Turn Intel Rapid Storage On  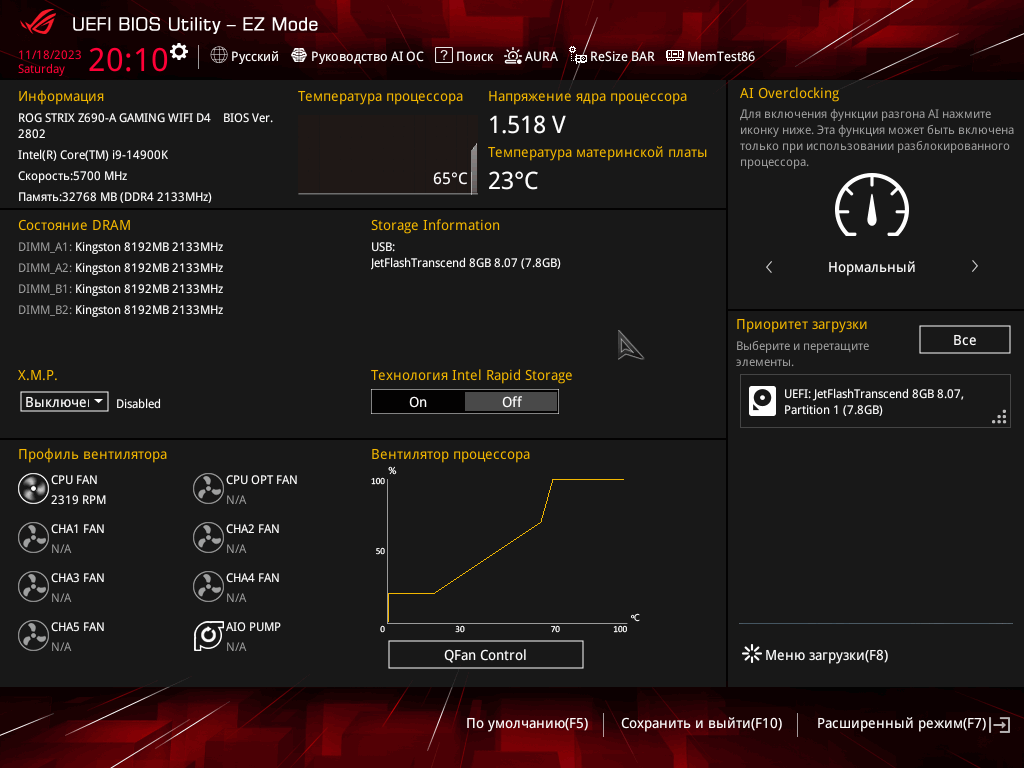tap(418, 402)
